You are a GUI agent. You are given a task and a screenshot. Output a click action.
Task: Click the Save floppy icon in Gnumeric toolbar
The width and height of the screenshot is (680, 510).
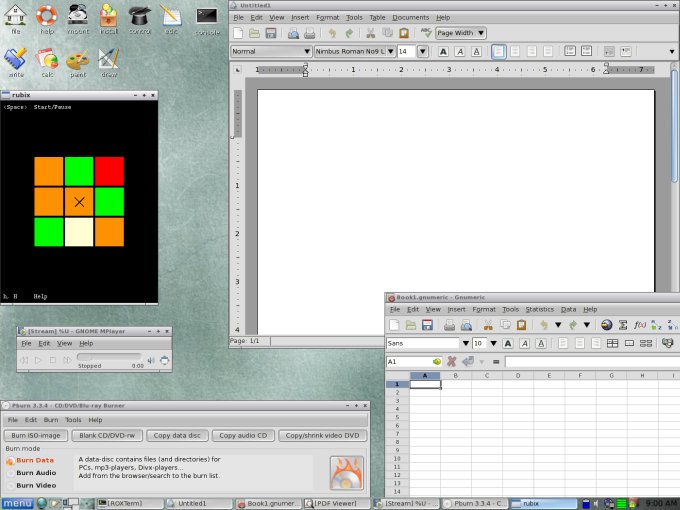tap(427, 325)
